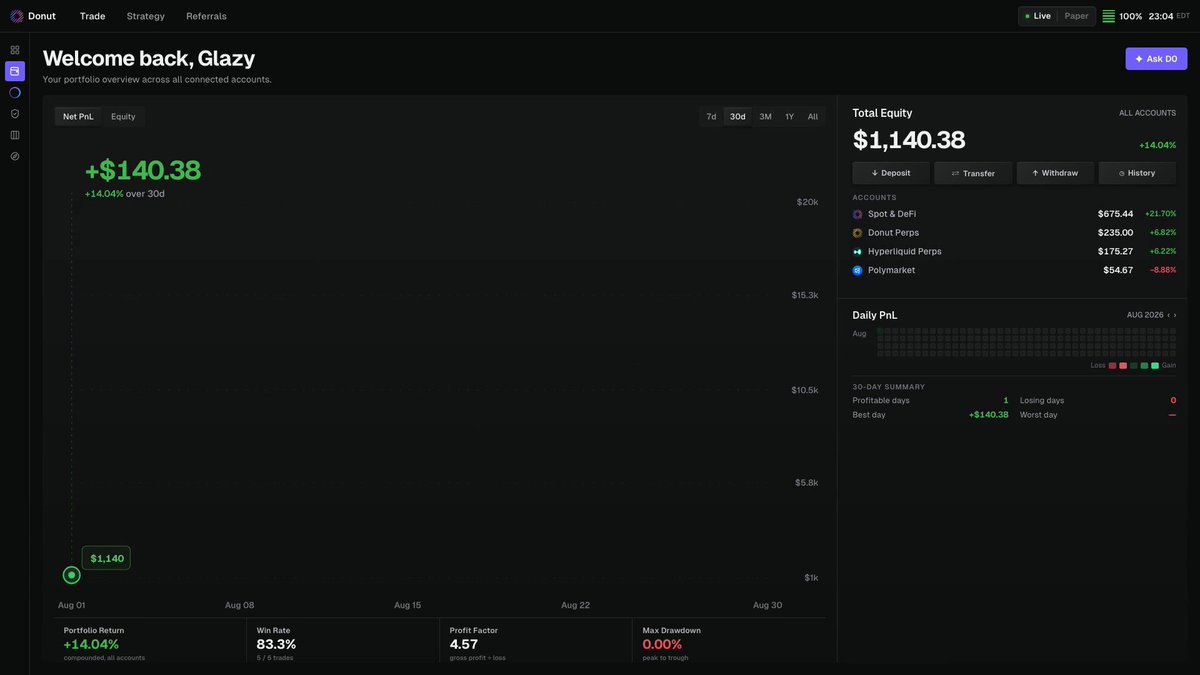
Task: Click the green chart data point marker
Action: coord(71,575)
